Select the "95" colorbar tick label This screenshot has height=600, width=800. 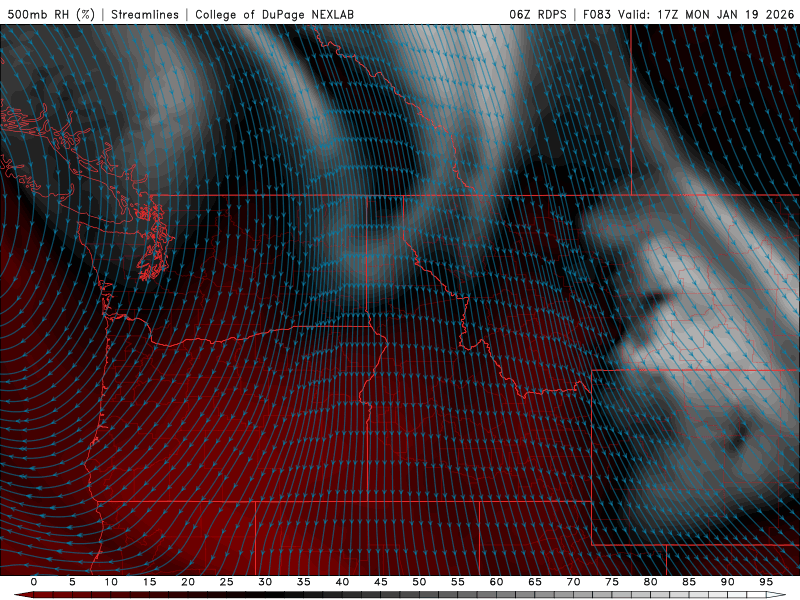pyautogui.click(x=766, y=582)
